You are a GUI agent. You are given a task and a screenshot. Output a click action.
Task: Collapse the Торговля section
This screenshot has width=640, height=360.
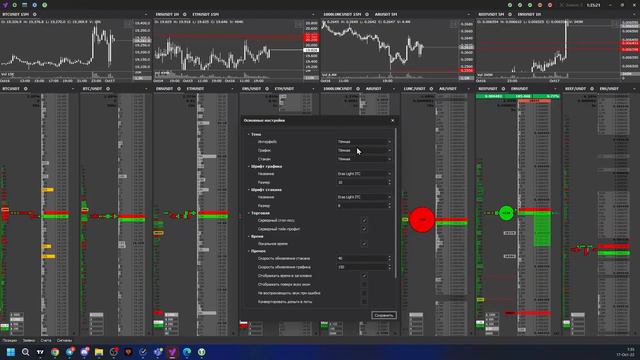pos(249,213)
